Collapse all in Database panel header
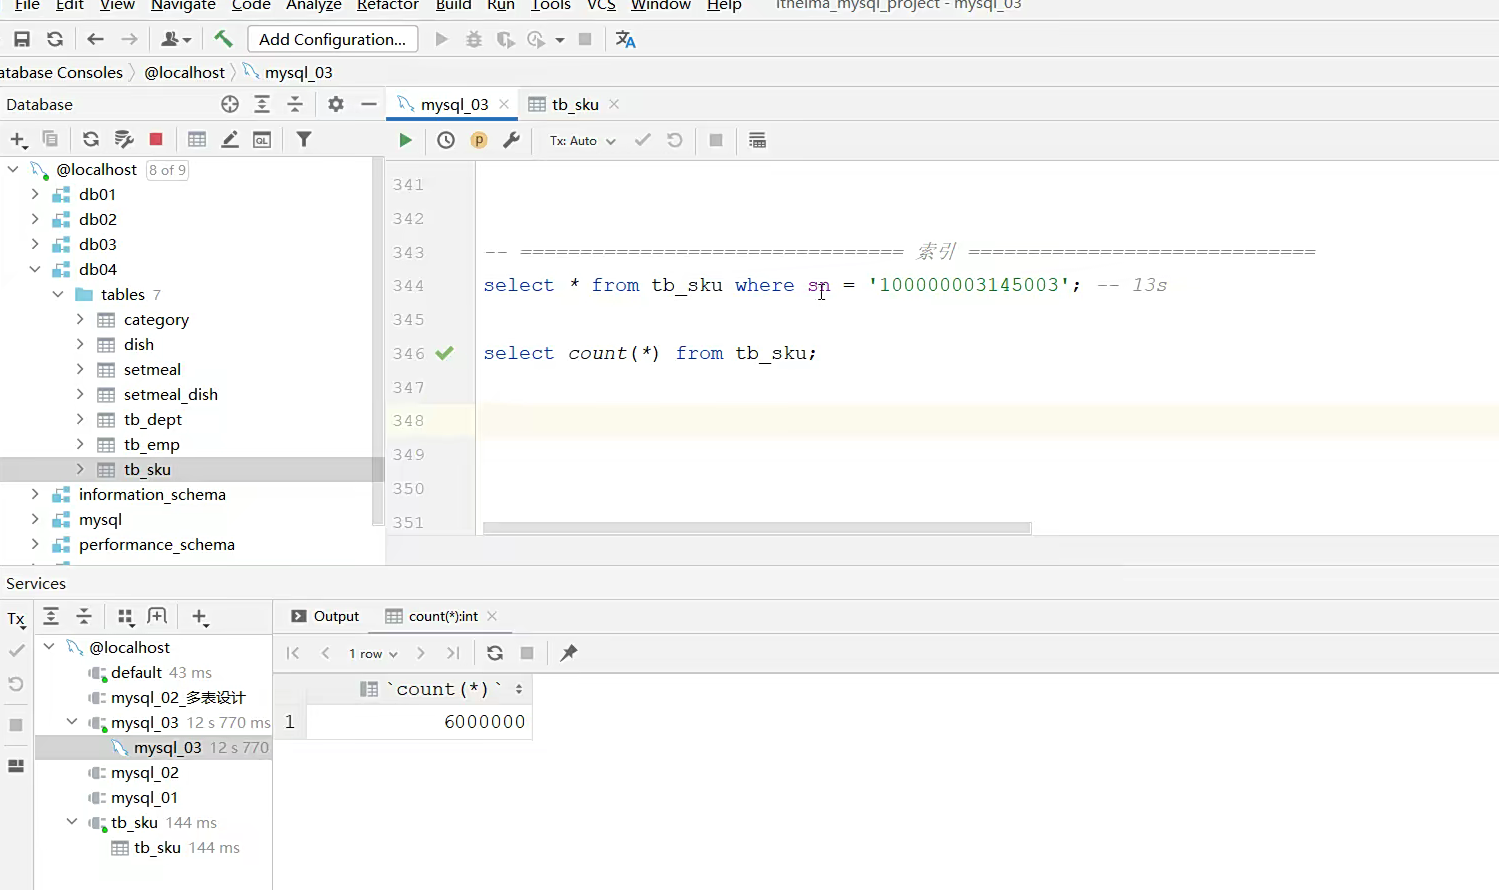Image resolution: width=1499 pixels, height=890 pixels. (x=295, y=104)
